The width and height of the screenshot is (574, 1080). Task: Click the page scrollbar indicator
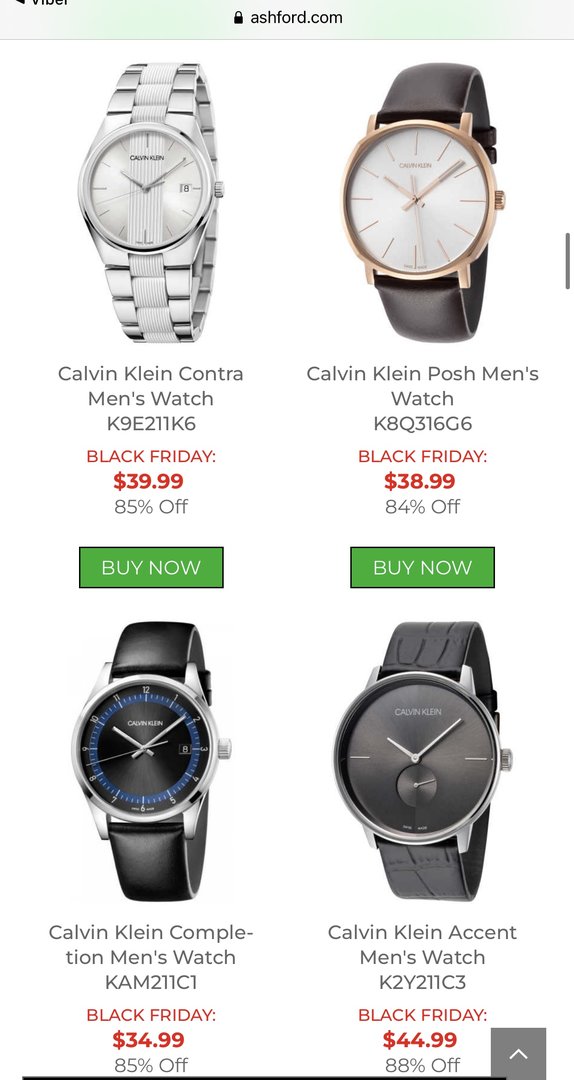pos(568,261)
